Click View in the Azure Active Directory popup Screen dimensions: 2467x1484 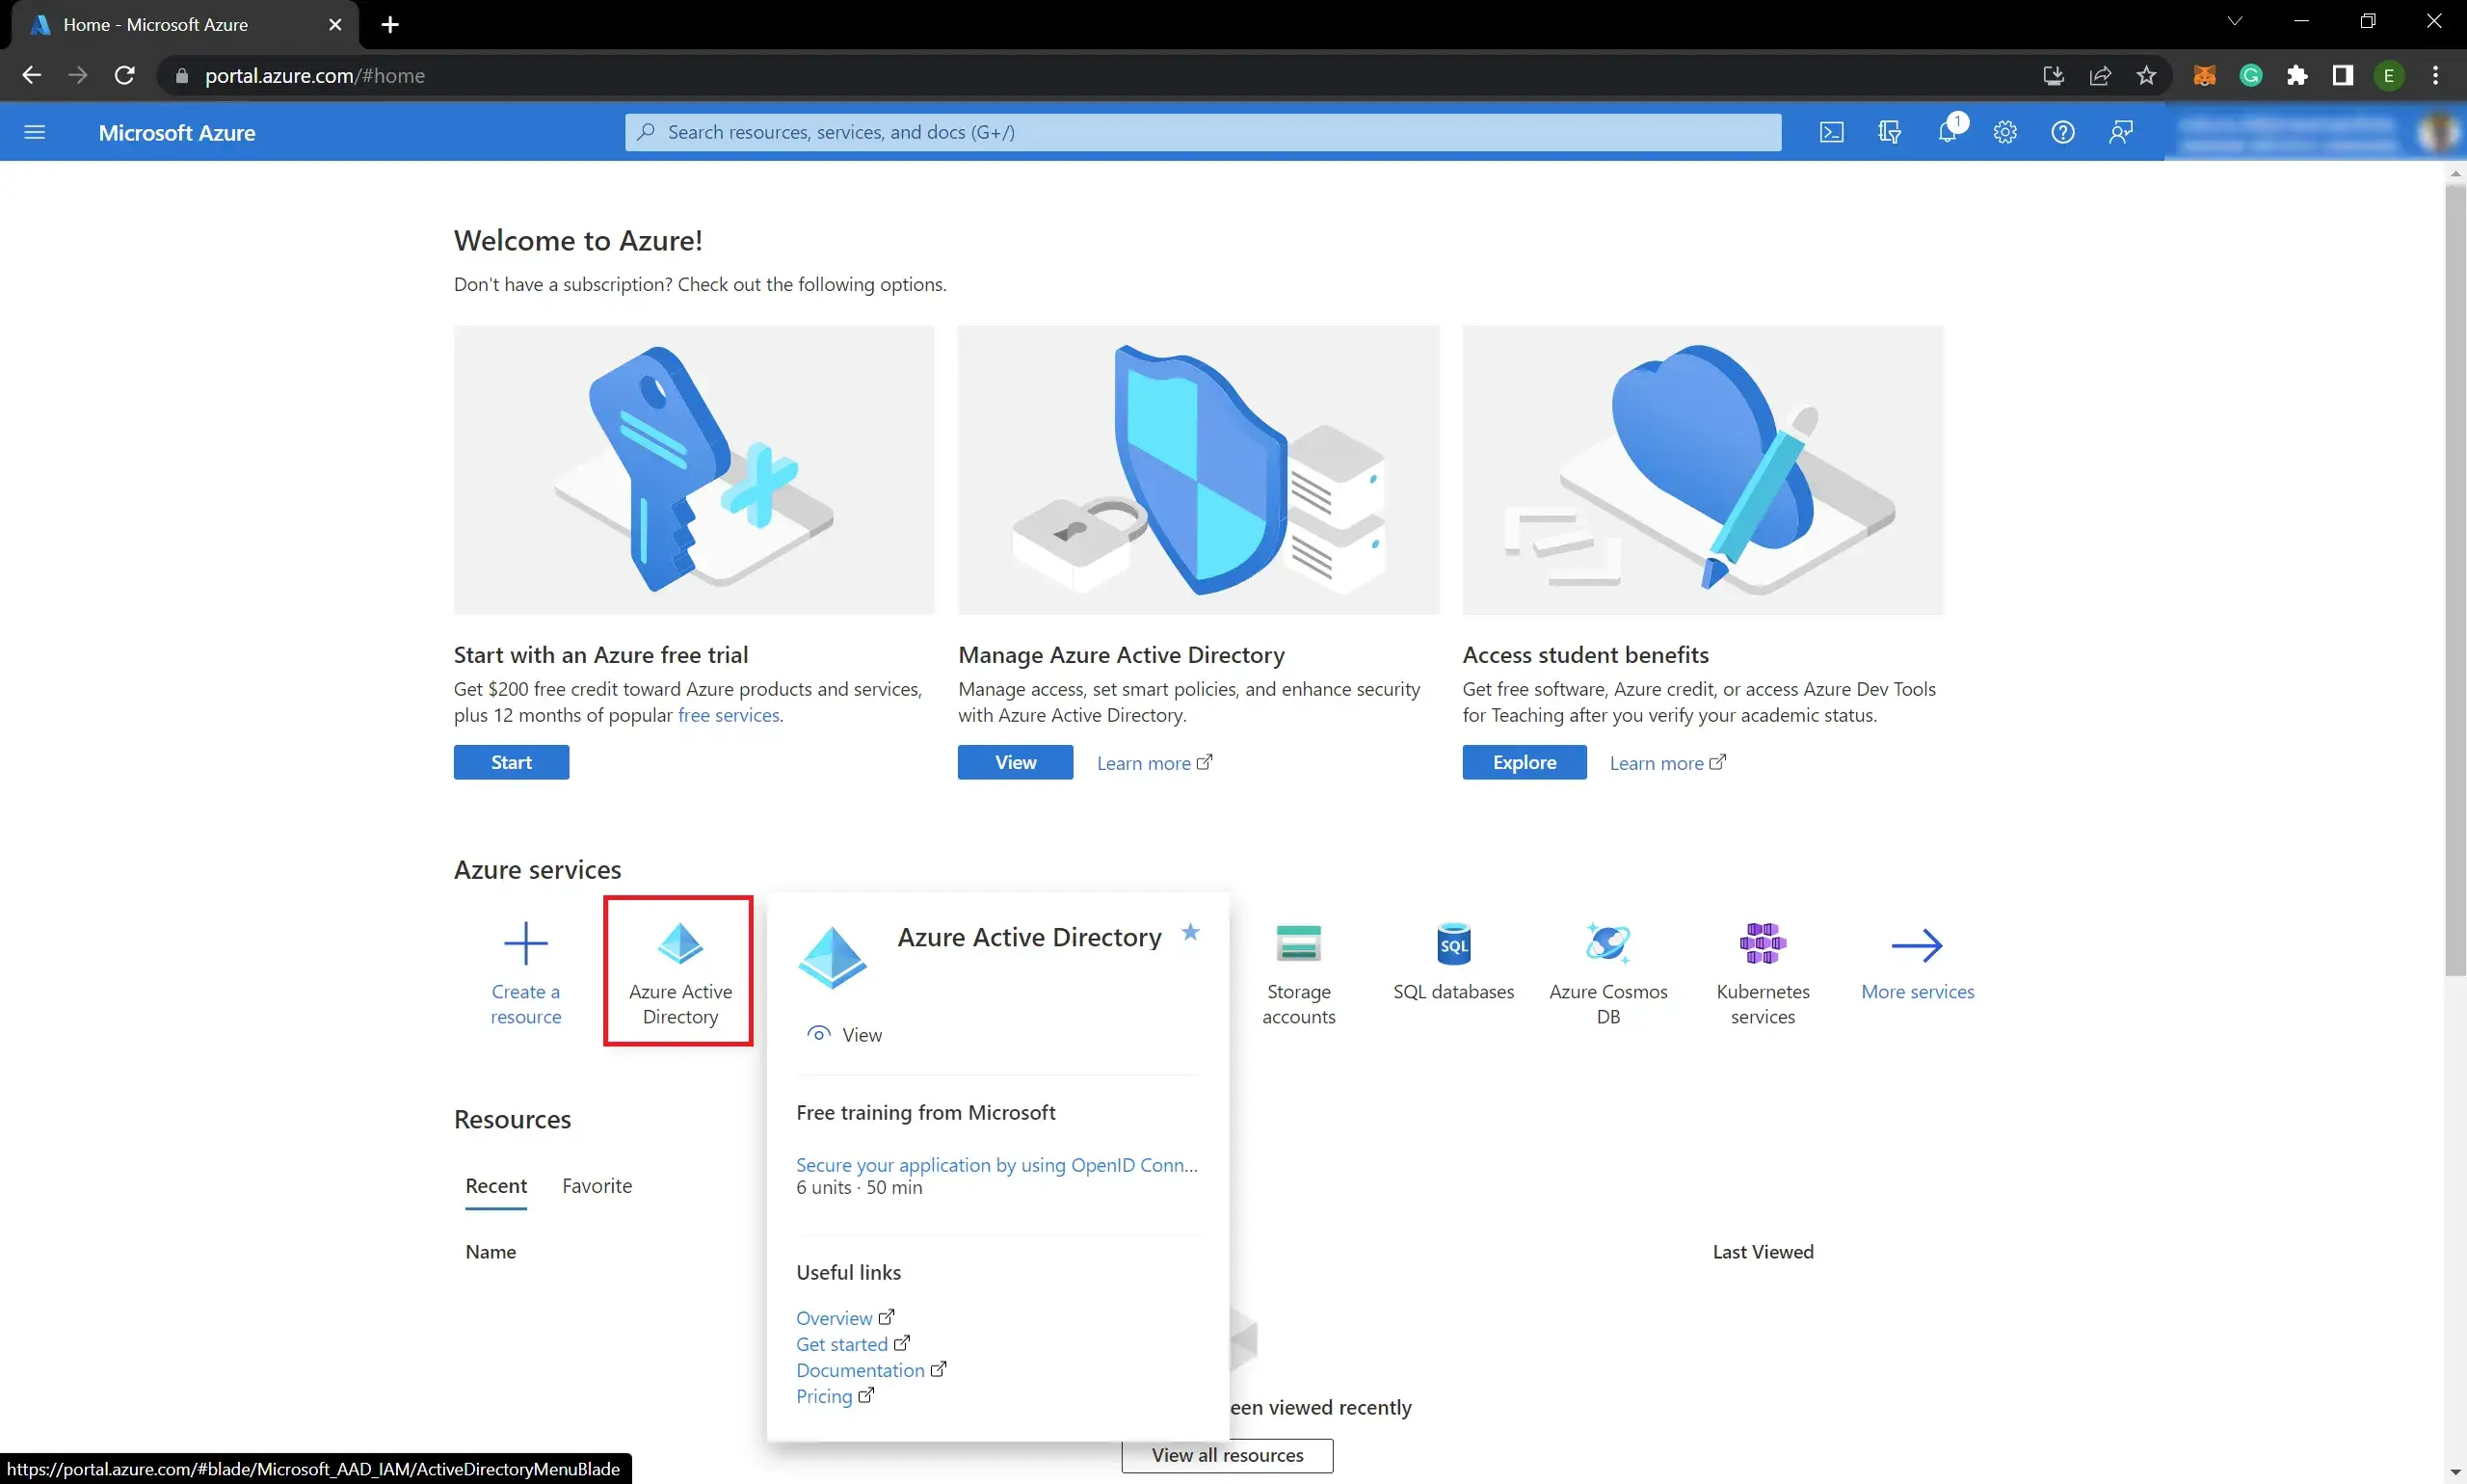[x=845, y=1034]
